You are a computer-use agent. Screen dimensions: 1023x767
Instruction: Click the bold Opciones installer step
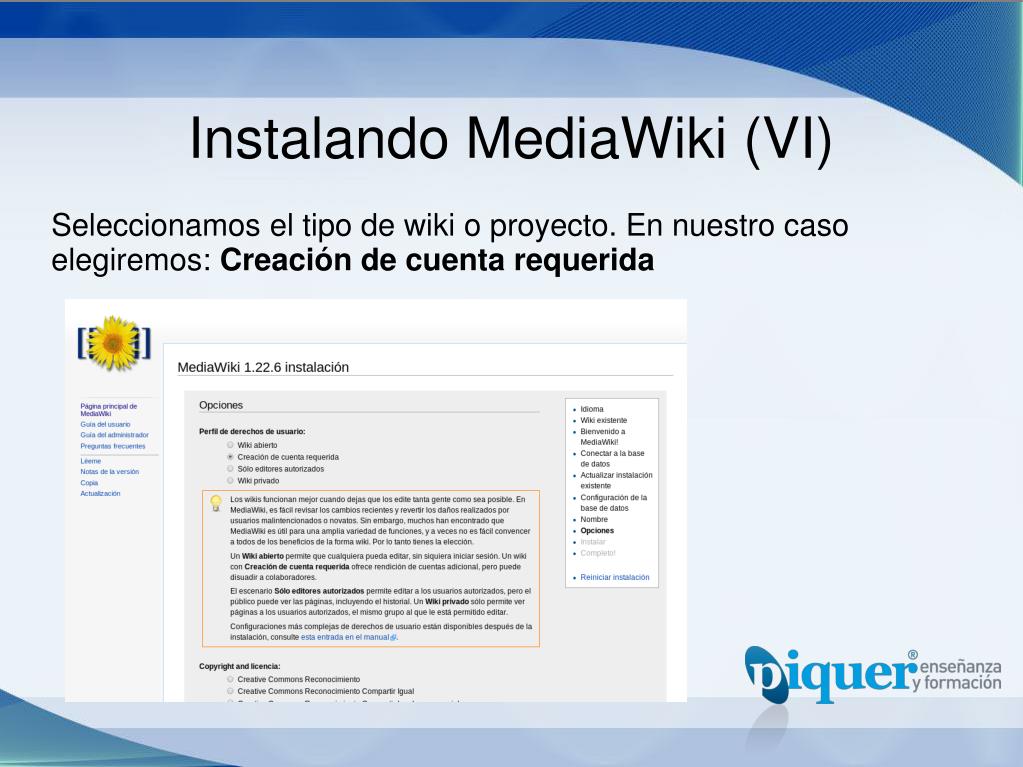point(597,530)
